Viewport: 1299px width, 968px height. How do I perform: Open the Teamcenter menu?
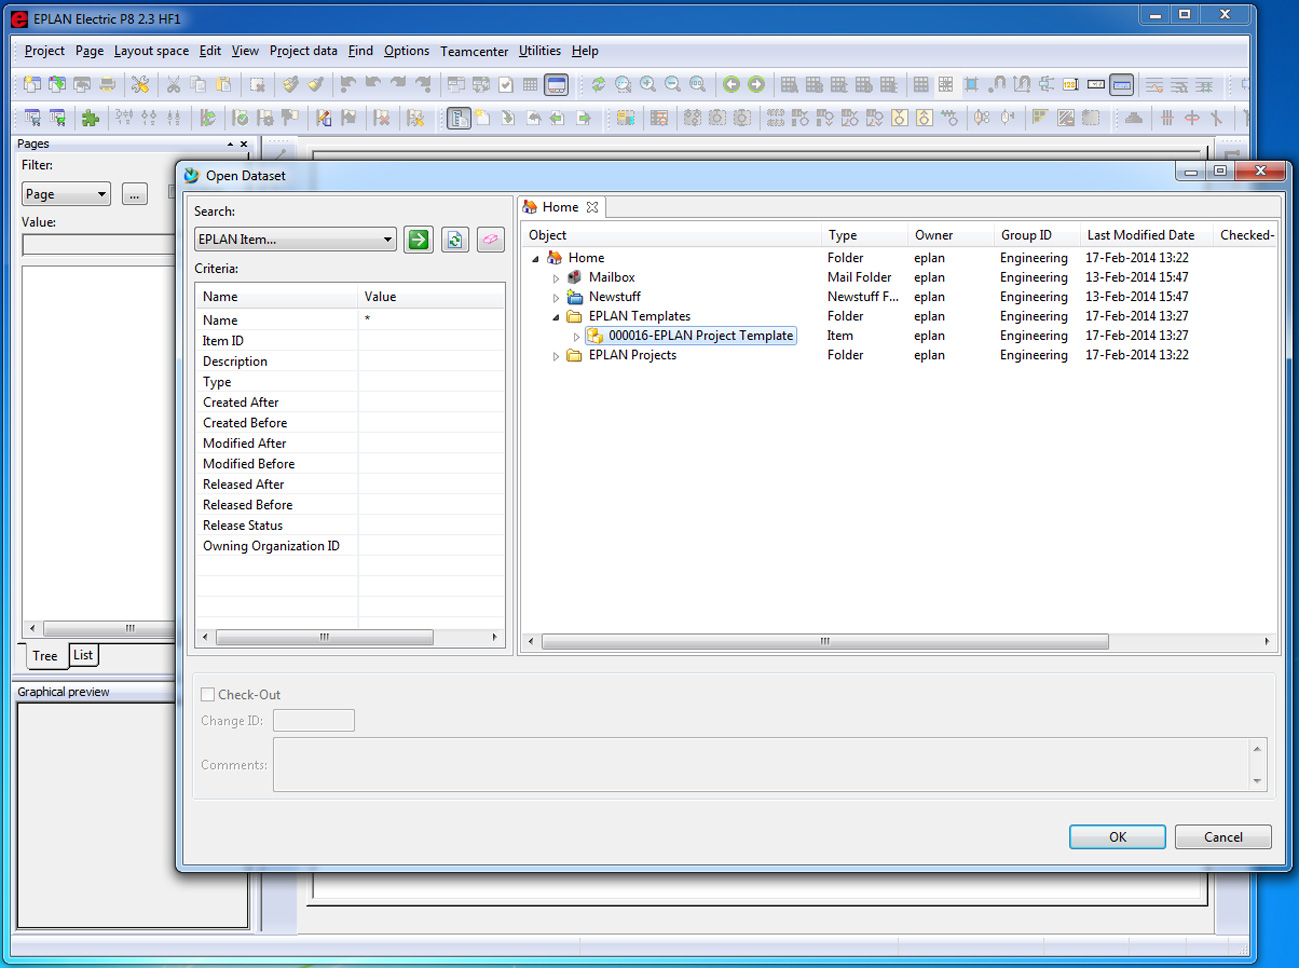pyautogui.click(x=474, y=51)
